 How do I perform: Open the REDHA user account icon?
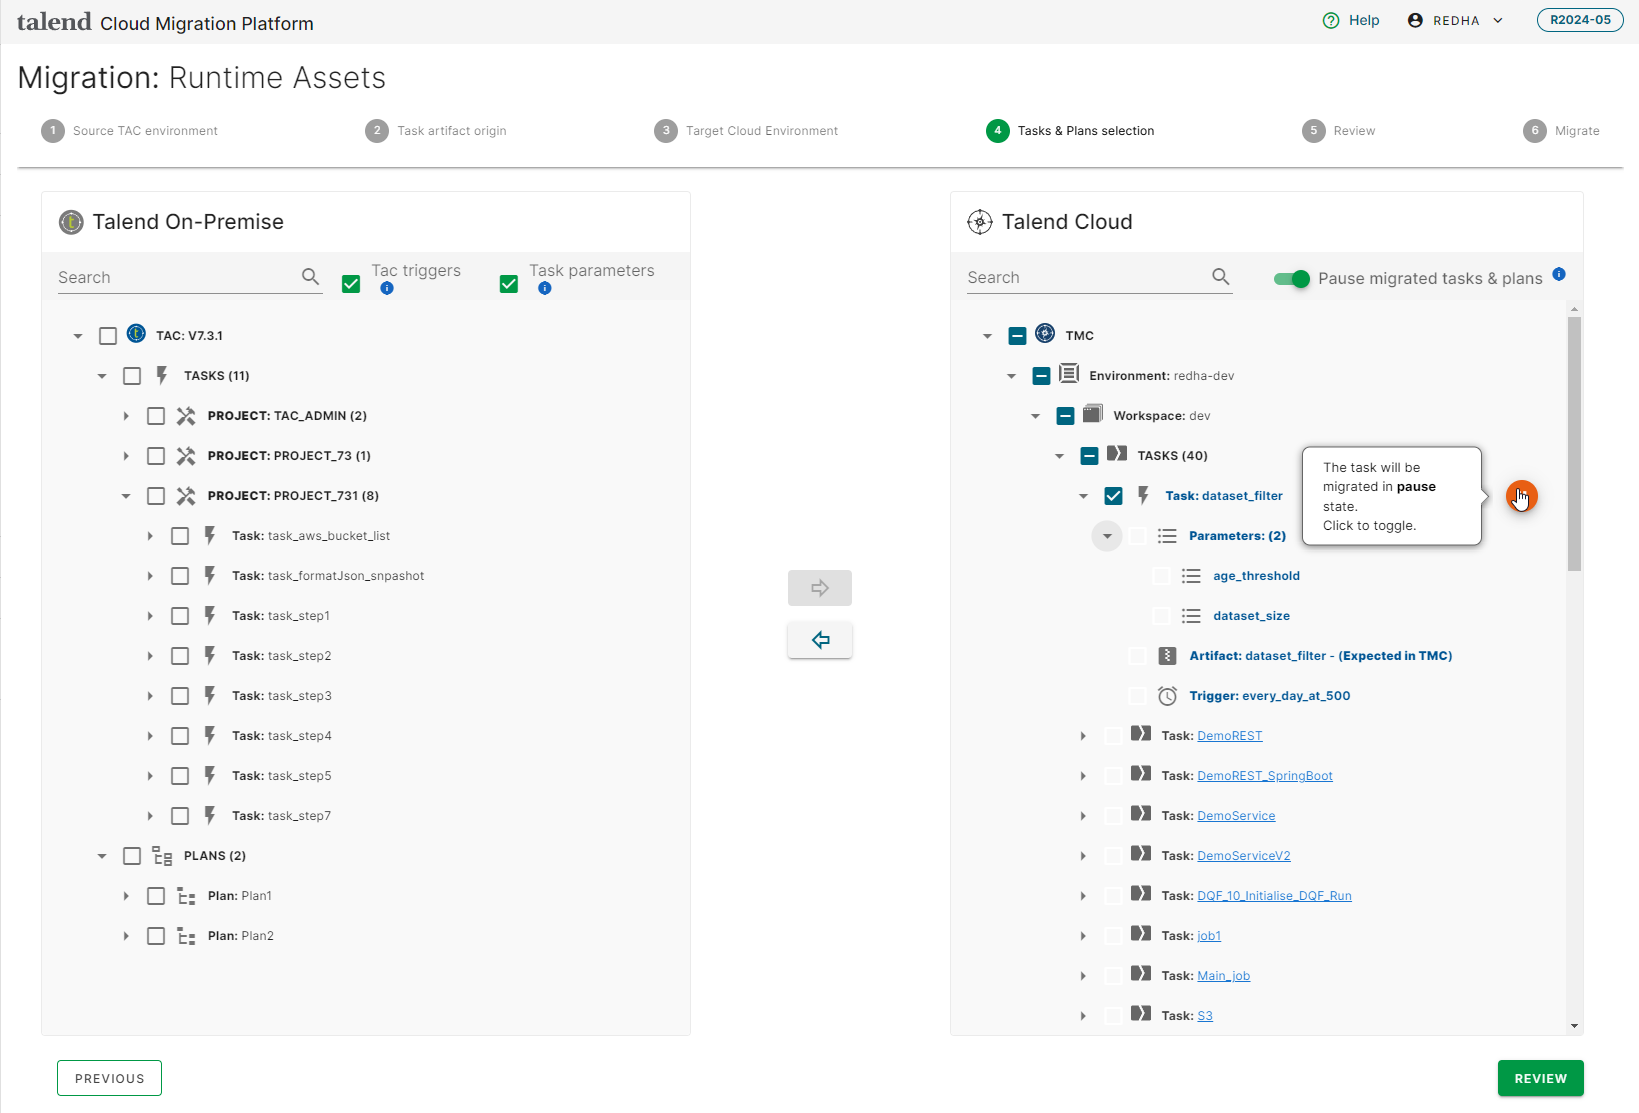coord(1415,20)
